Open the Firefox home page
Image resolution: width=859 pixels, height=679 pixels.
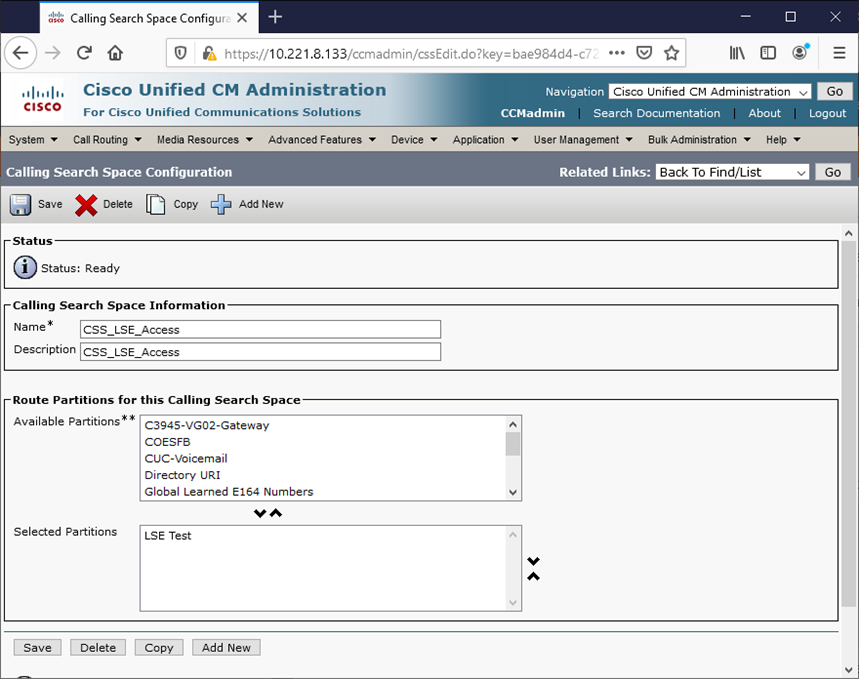pos(115,53)
